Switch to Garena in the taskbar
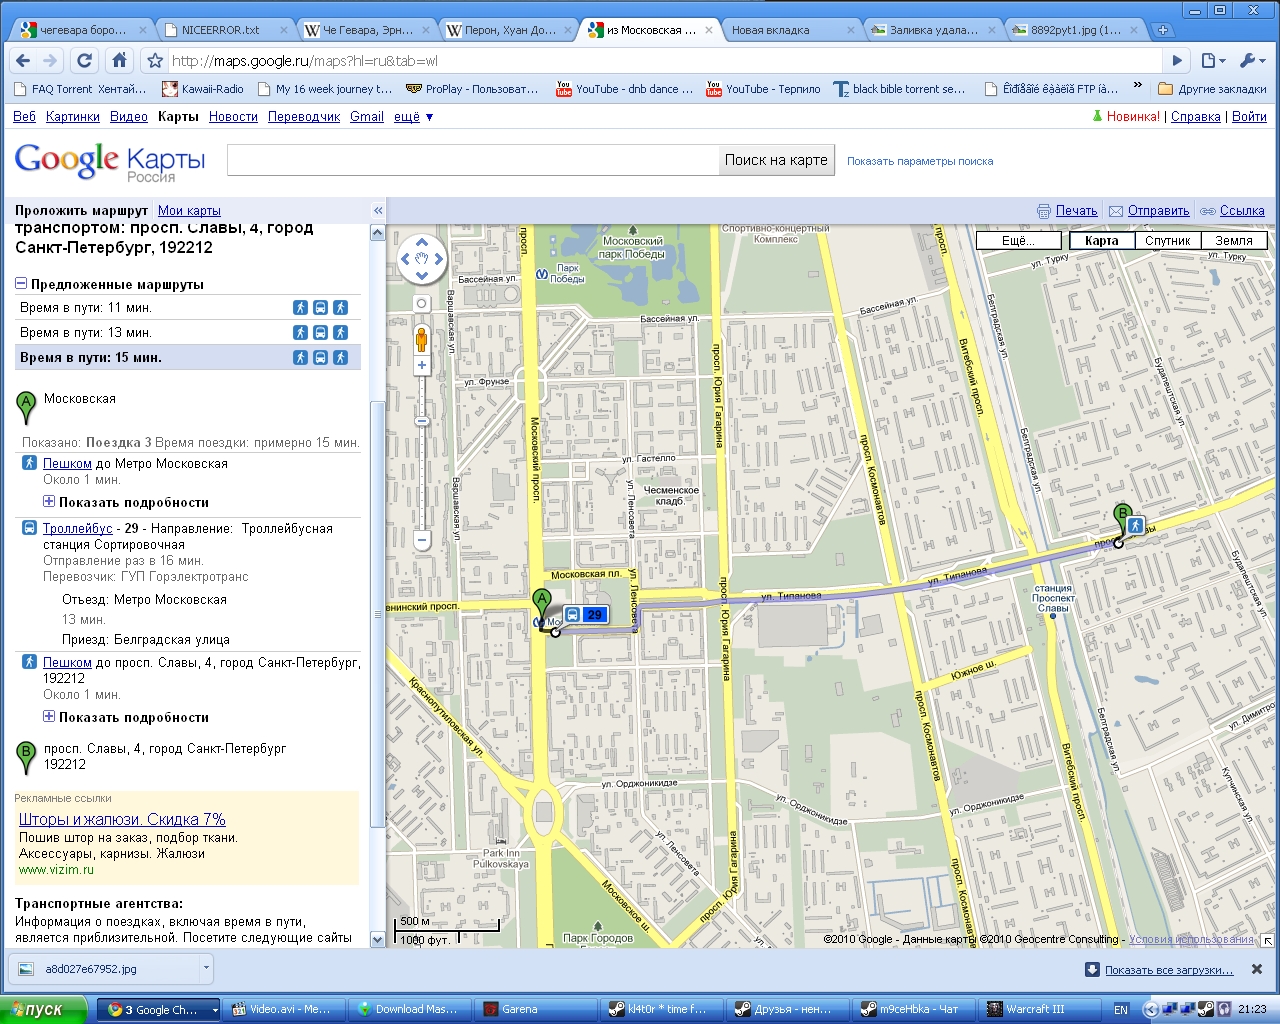This screenshot has width=1280, height=1024. pyautogui.click(x=535, y=1010)
